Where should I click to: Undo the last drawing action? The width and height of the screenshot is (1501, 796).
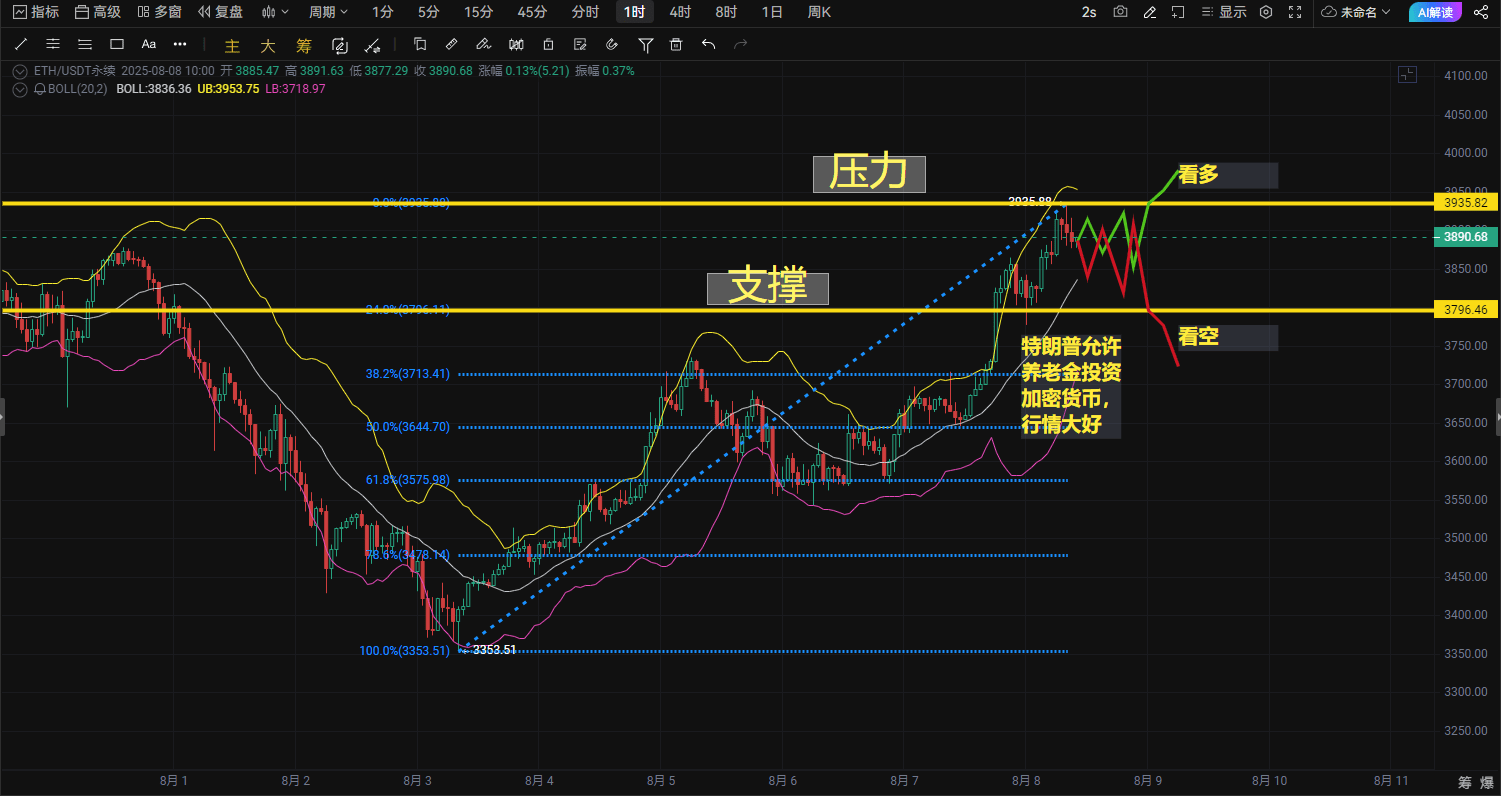point(709,44)
